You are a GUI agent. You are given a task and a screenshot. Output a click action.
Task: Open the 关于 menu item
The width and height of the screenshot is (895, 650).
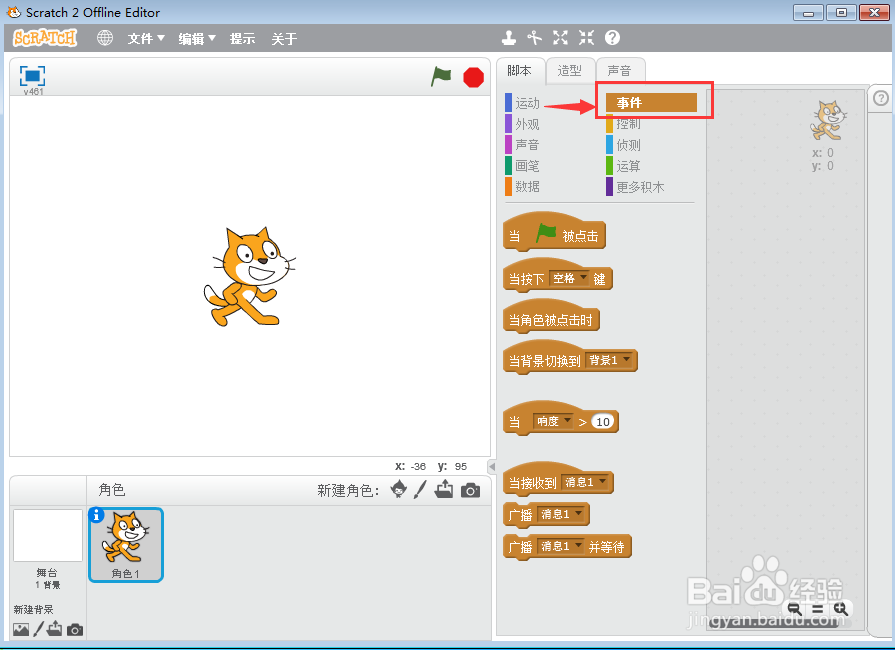(284, 38)
